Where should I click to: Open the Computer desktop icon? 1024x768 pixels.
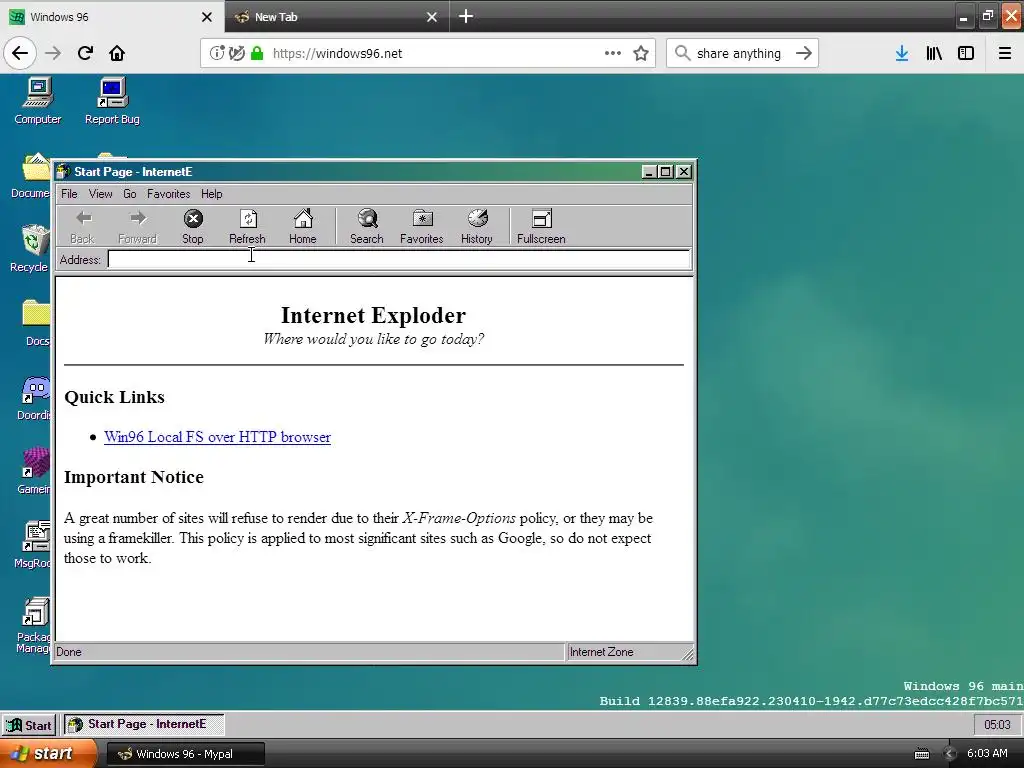pyautogui.click(x=38, y=101)
